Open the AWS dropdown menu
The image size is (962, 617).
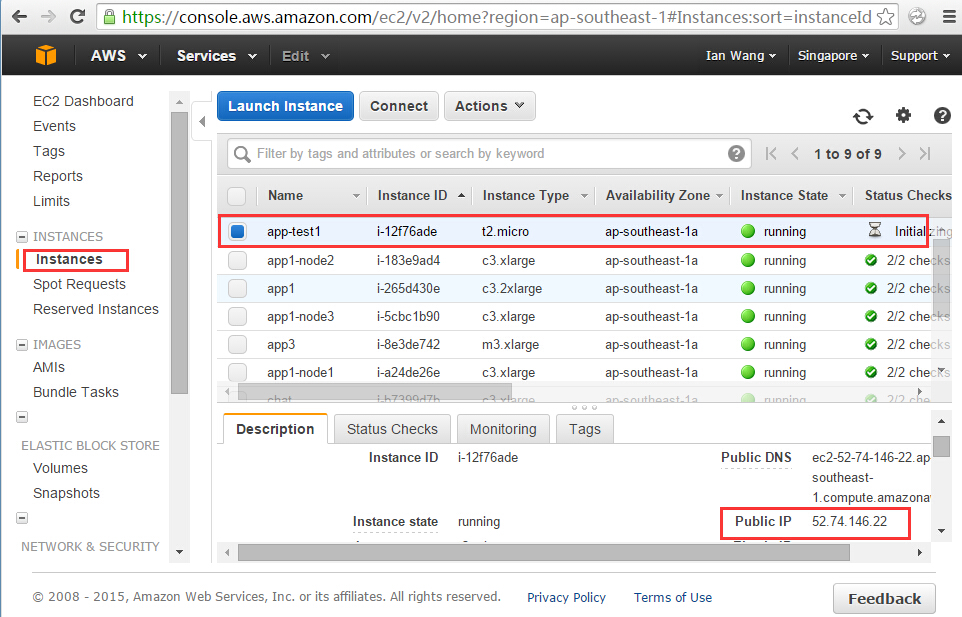(118, 56)
